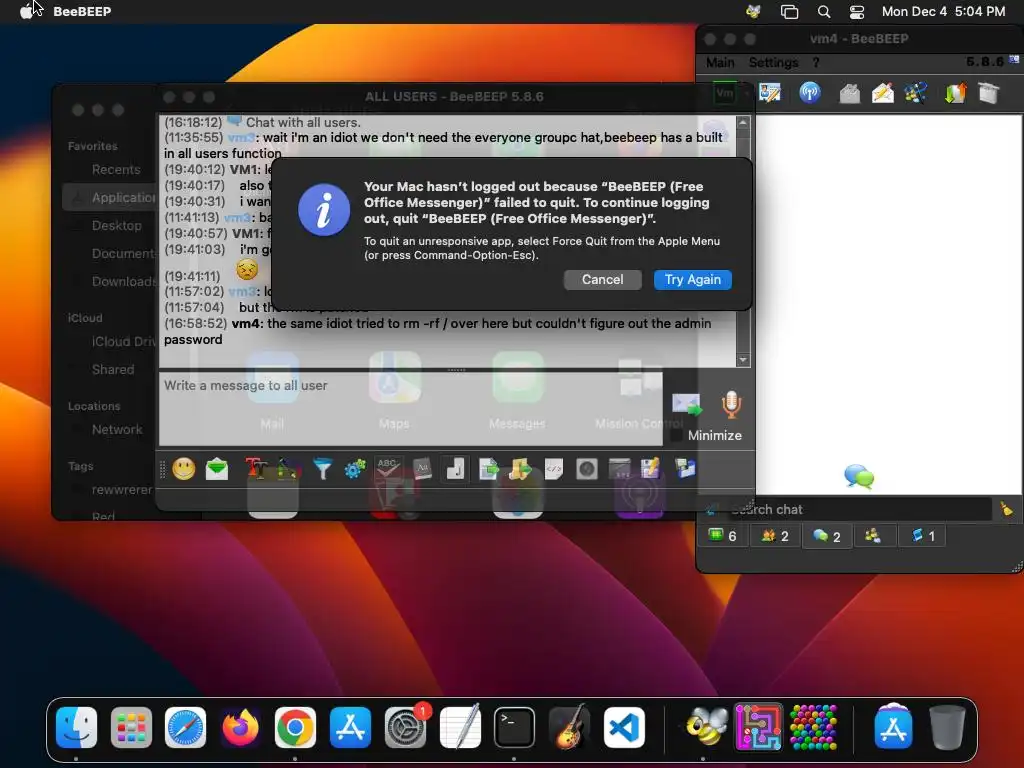Viewport: 1024px width, 768px height.
Task: Click the broom clear search icon
Action: [x=1006, y=509]
